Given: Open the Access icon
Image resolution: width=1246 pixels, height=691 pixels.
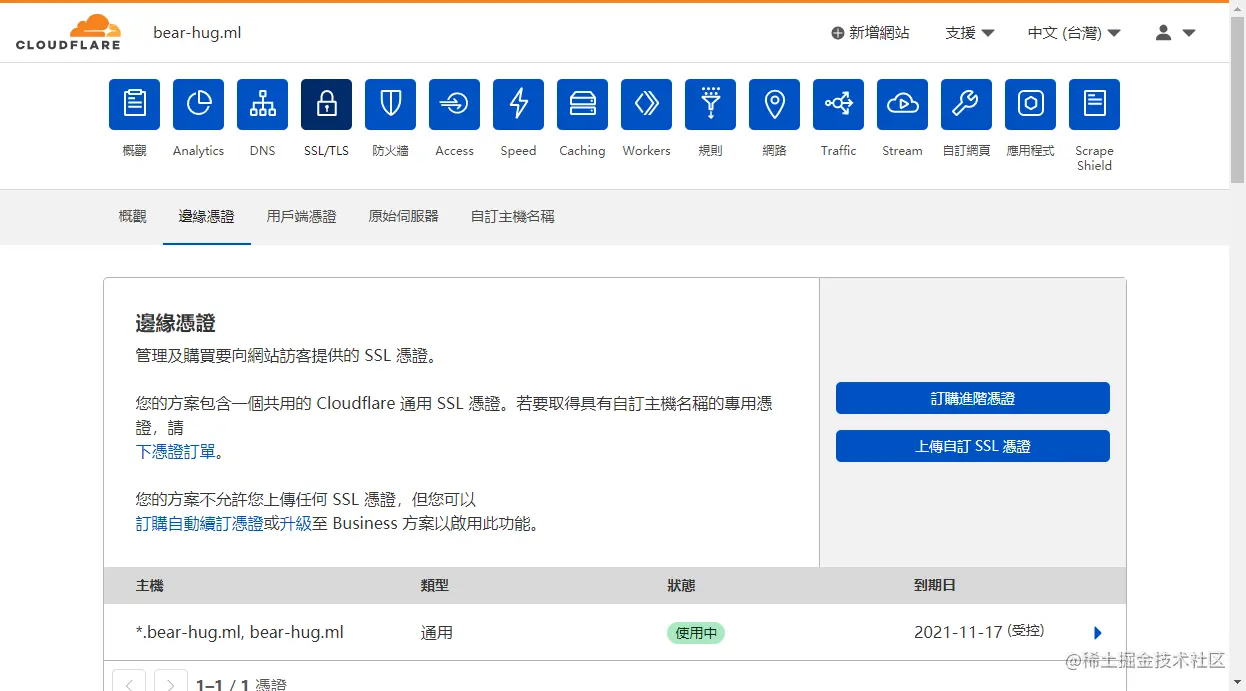Looking at the screenshot, I should (454, 104).
